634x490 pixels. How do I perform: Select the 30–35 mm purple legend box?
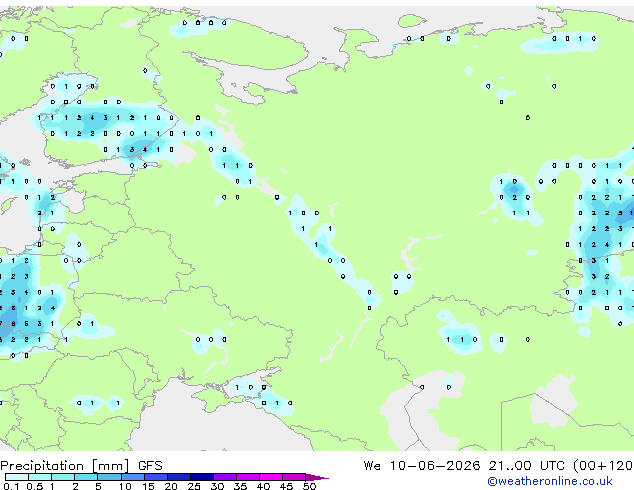(x=225, y=477)
